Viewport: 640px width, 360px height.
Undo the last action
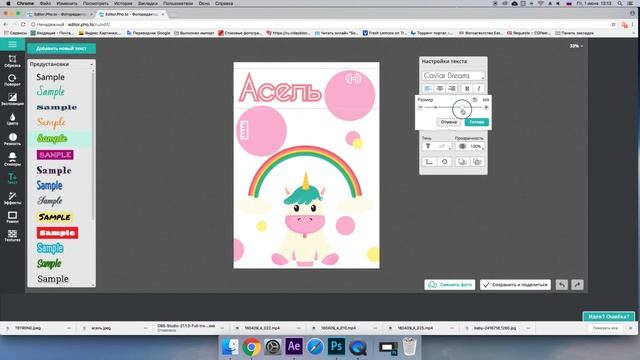(562, 284)
